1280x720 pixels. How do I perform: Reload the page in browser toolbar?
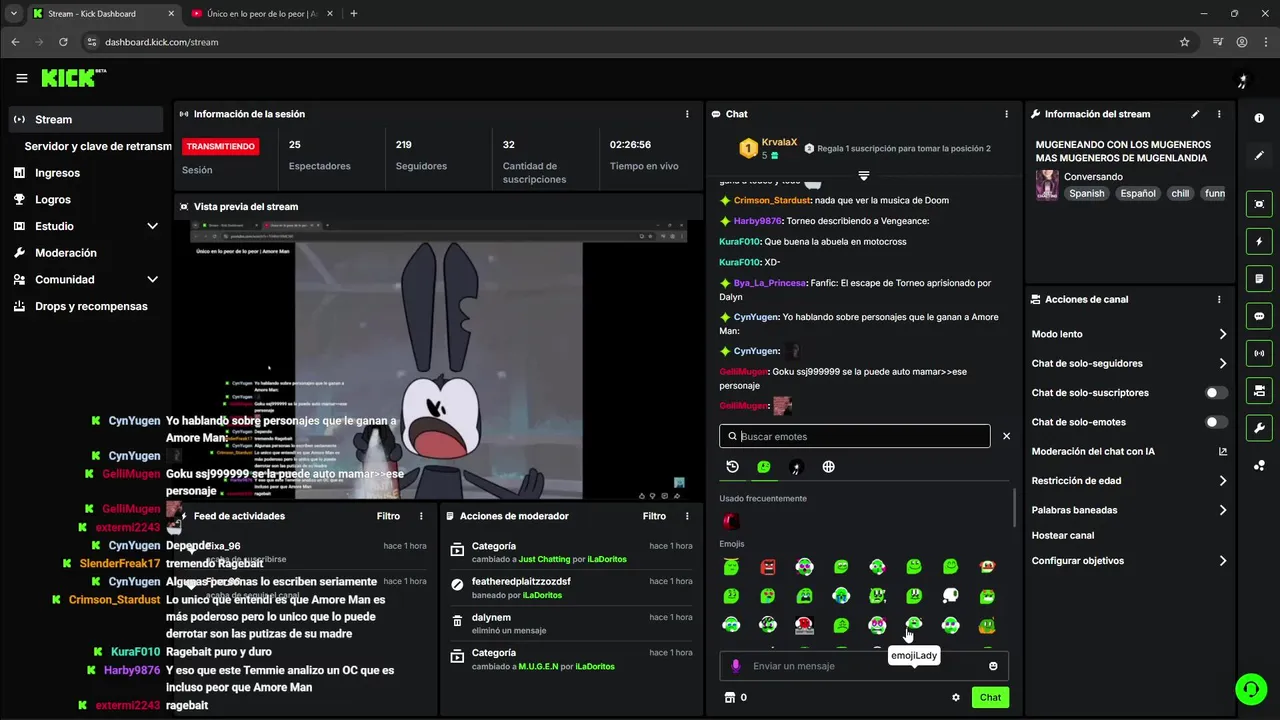pos(63,42)
